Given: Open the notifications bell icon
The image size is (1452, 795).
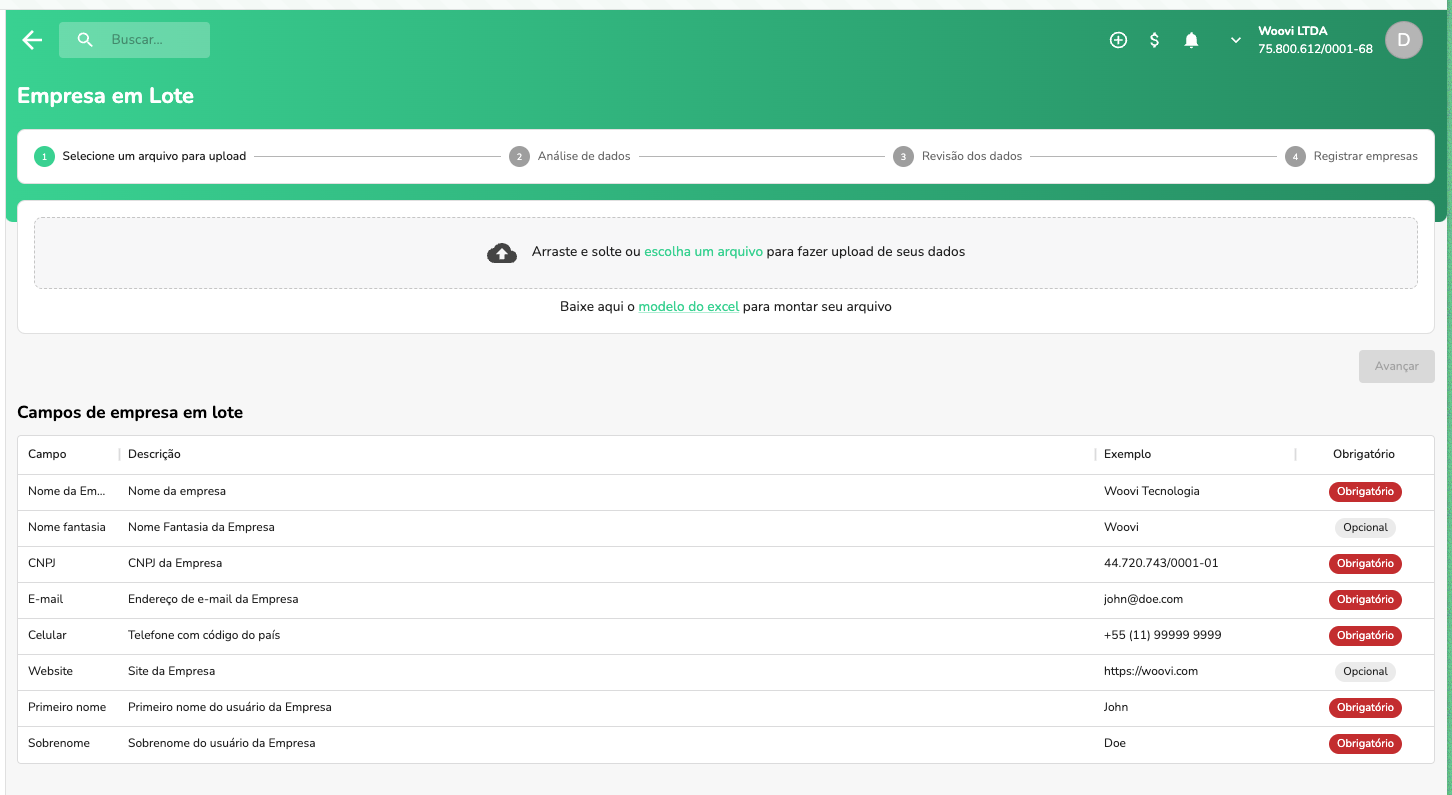Looking at the screenshot, I should coord(1191,40).
